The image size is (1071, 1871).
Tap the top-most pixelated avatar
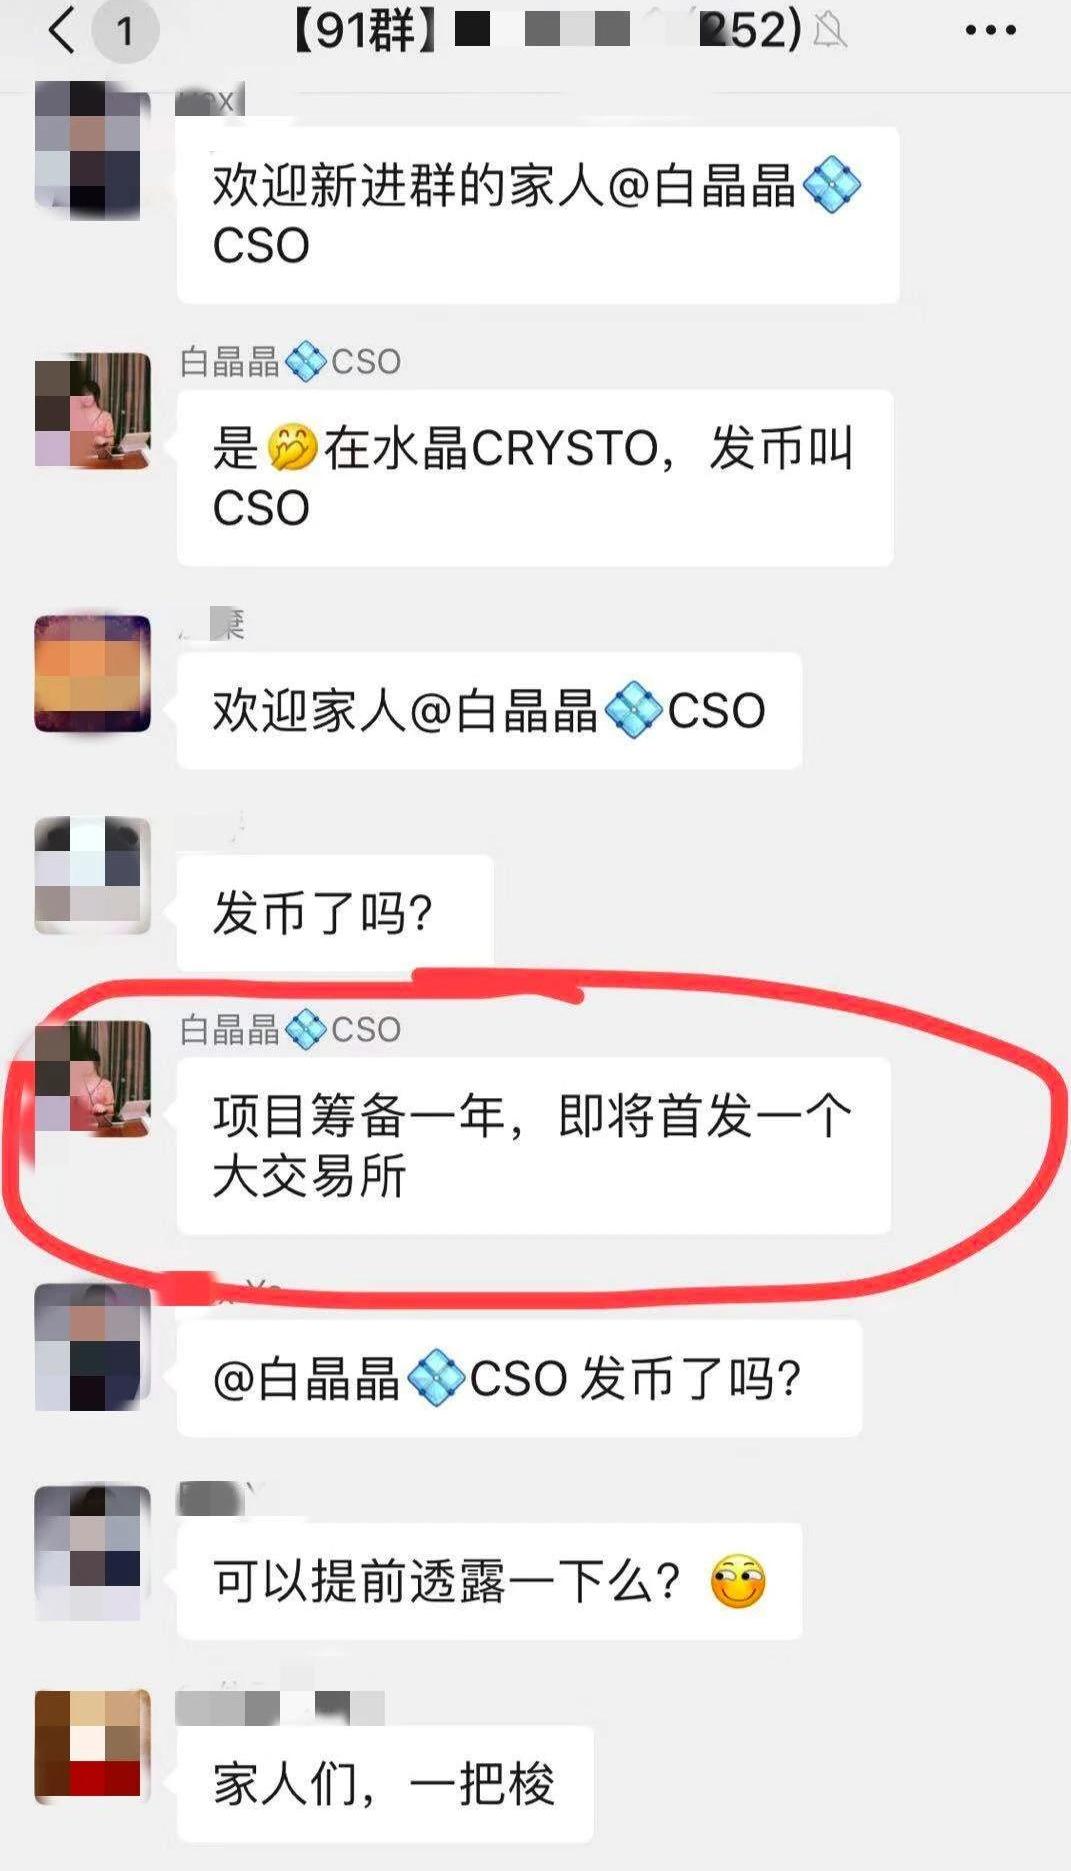coord(92,150)
